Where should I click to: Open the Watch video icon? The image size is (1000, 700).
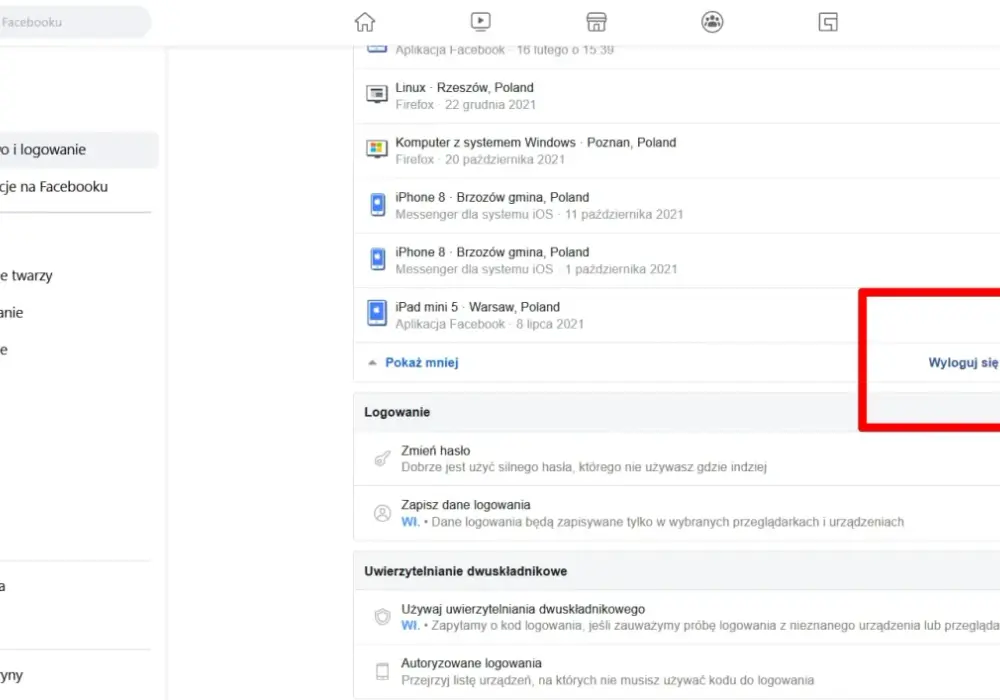pos(480,22)
